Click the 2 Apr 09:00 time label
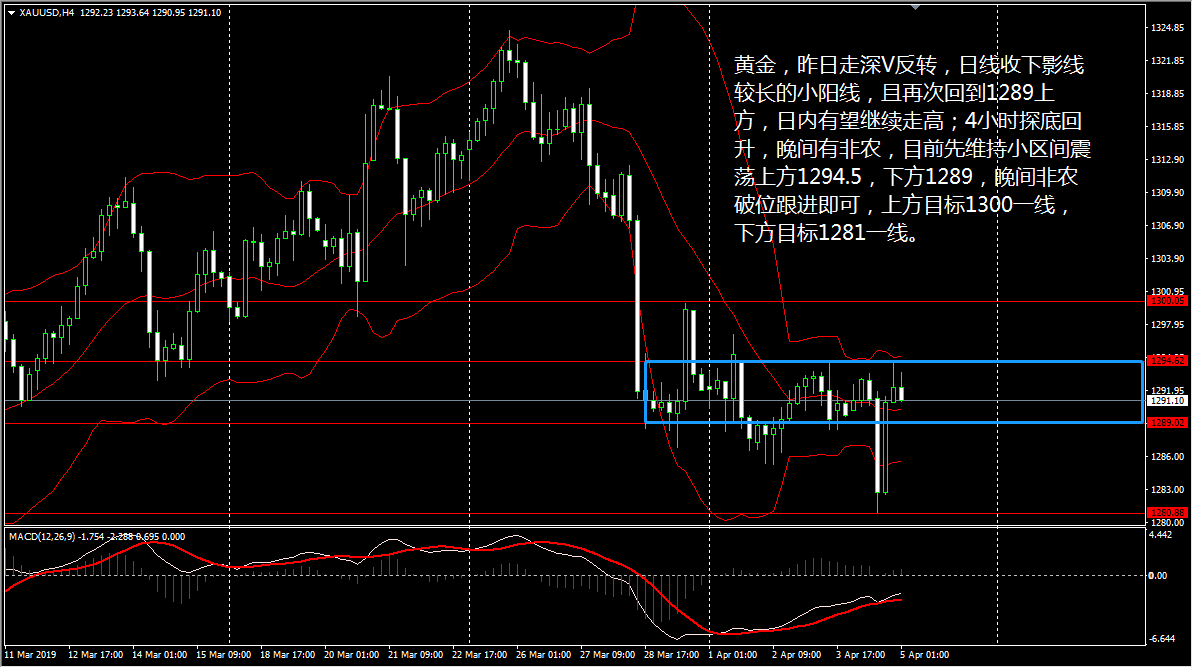Image resolution: width=1193 pixels, height=668 pixels. [x=796, y=654]
